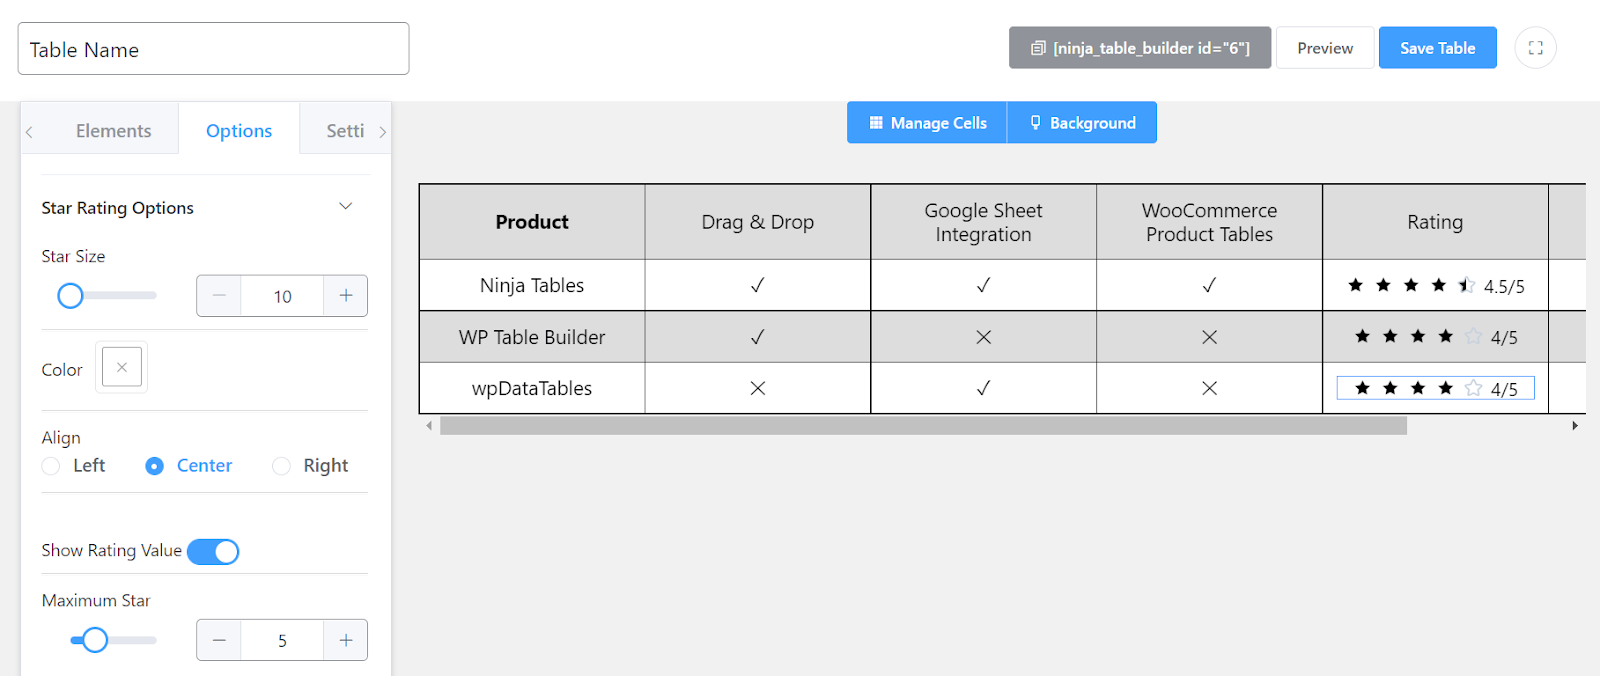Open the Elements tab
Viewport: 1600px width, 676px height.
(x=113, y=131)
